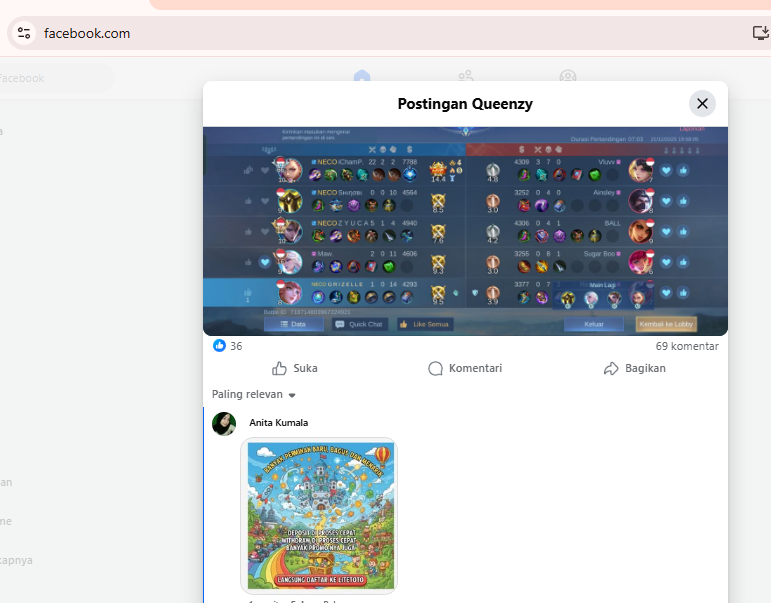Viewport: 771px width, 603px height.
Task: Open the 69 komentar link
Action: pyautogui.click(x=687, y=346)
